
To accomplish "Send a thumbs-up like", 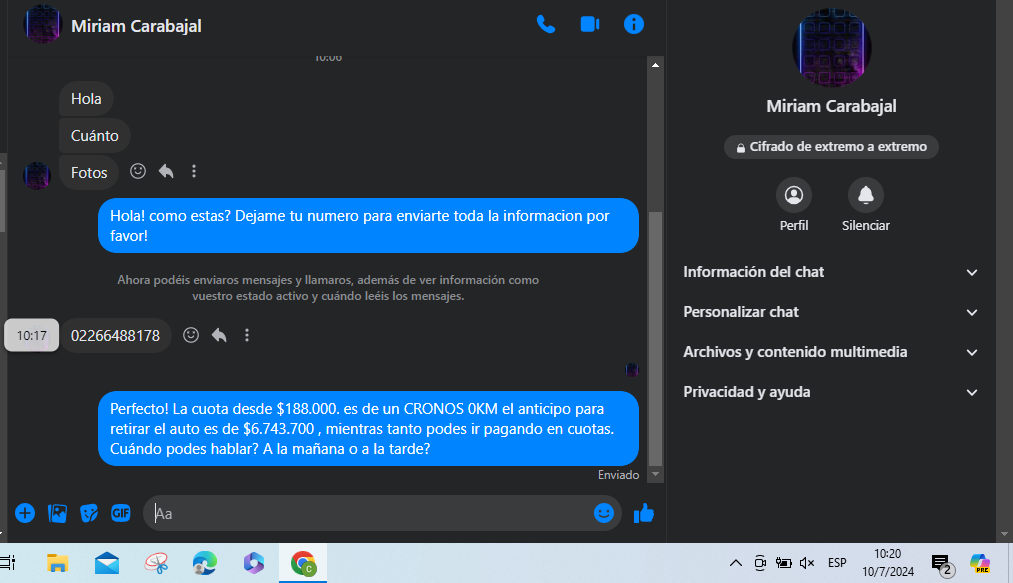I will pos(644,513).
